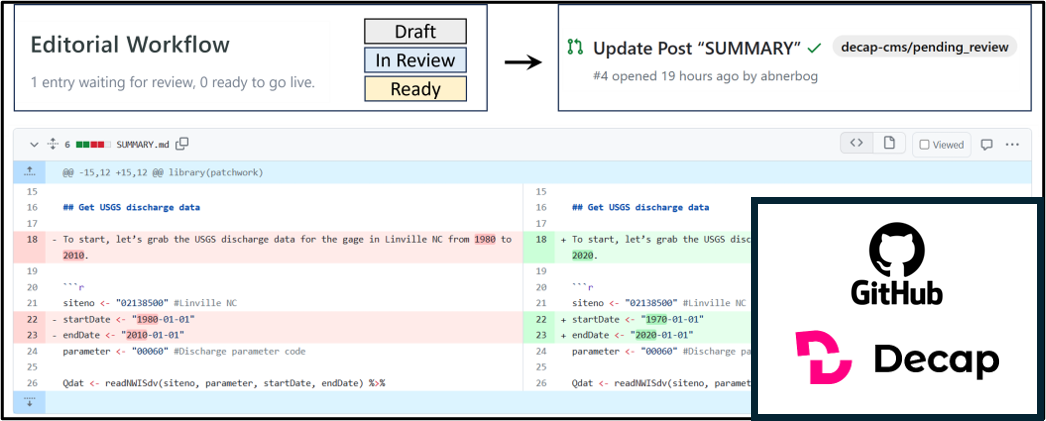
Task: Open the file comment icon
Action: pyautogui.click(x=986, y=144)
